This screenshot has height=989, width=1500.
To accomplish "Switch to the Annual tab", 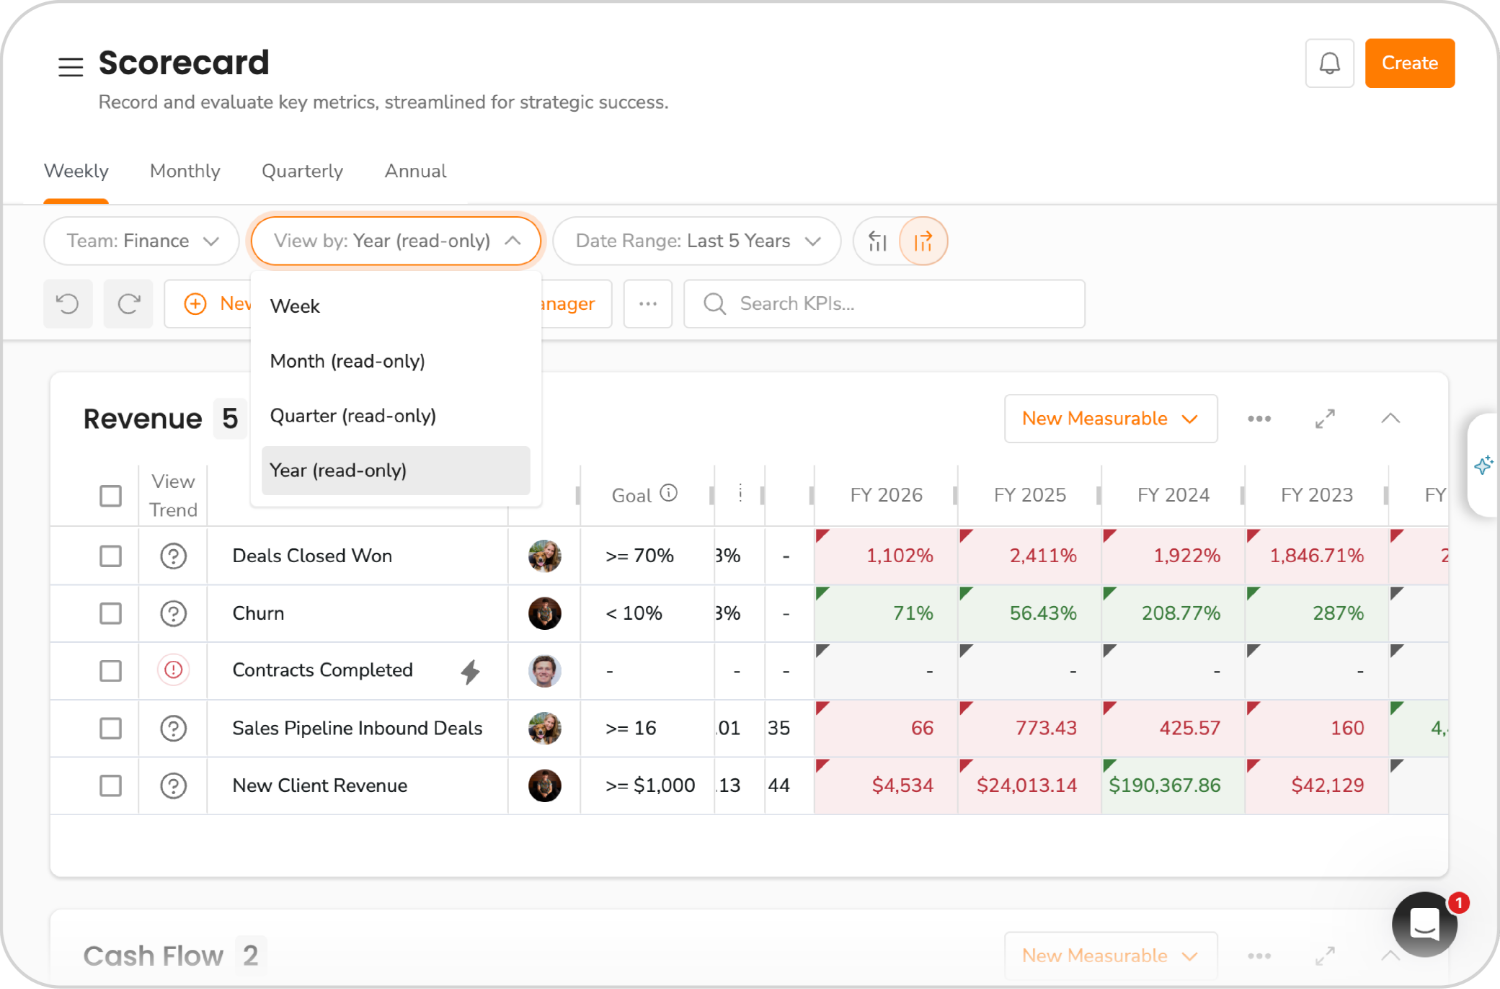I will coord(415,171).
